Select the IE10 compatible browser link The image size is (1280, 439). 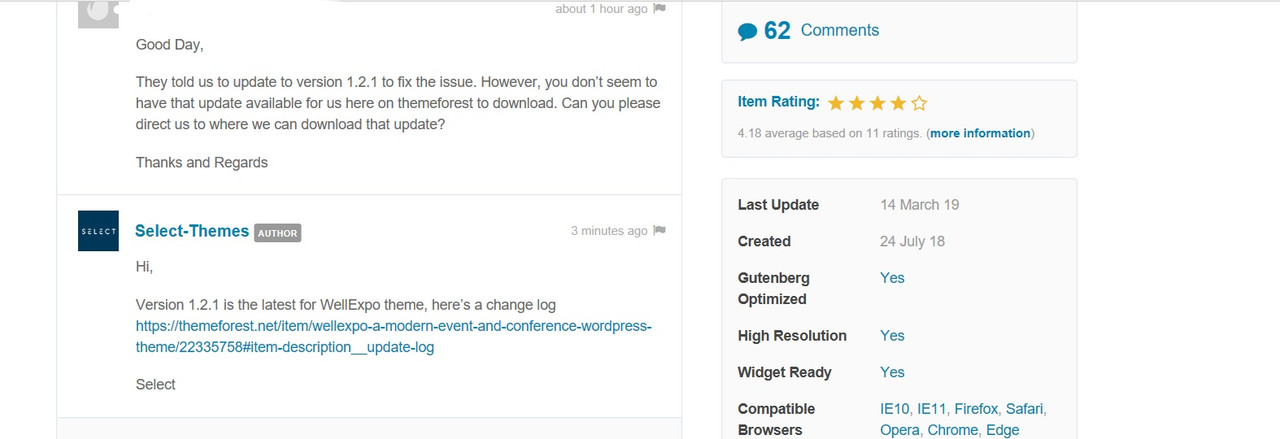[894, 409]
